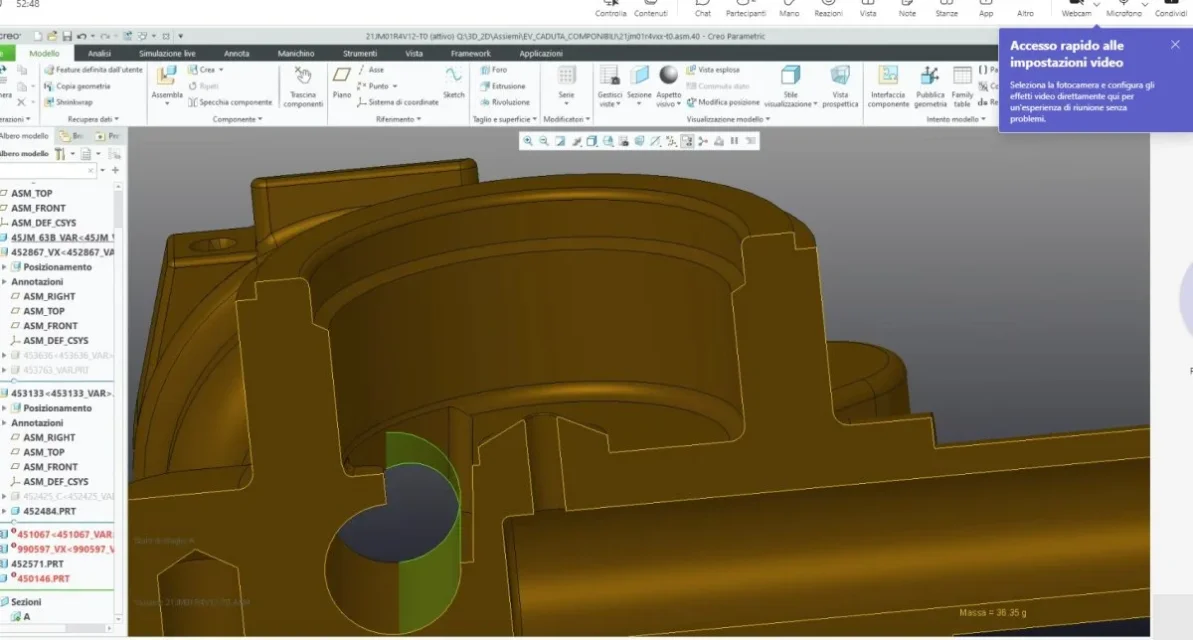The height and width of the screenshot is (640, 1193).
Task: Expand the Posizionamento node under 453133
Action: 5,408
